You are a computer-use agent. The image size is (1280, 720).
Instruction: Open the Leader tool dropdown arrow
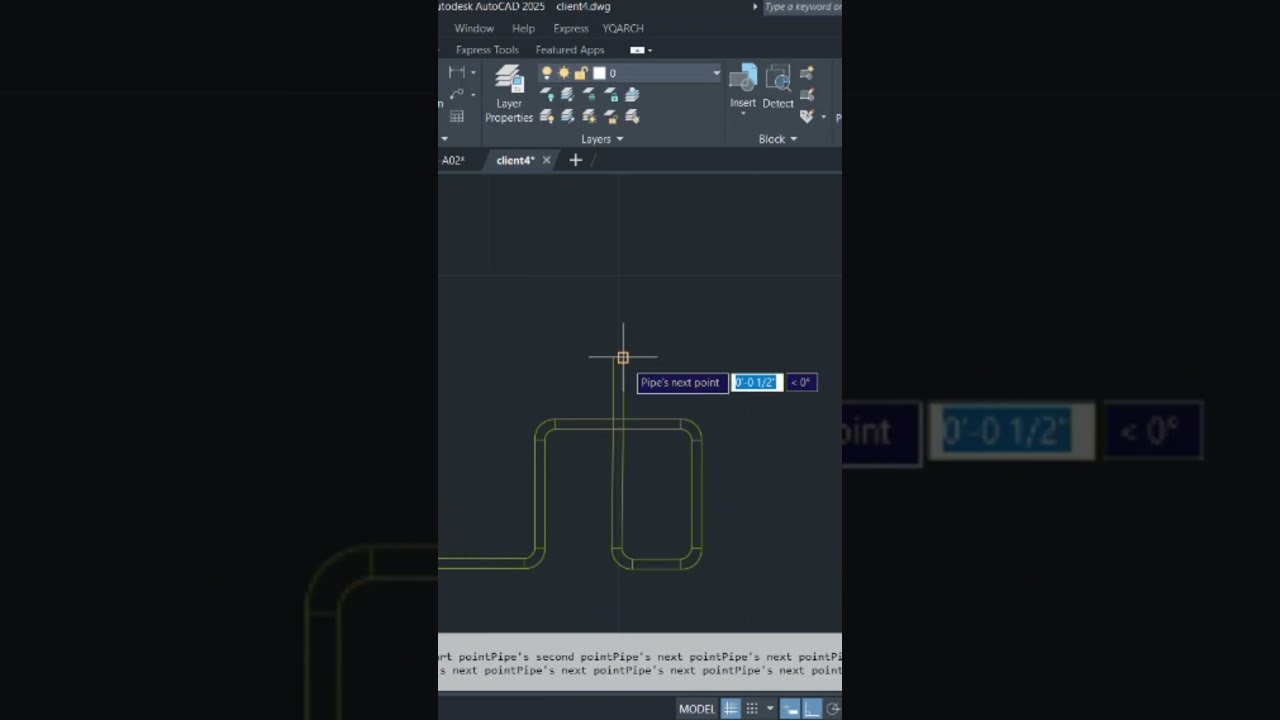coord(473,94)
